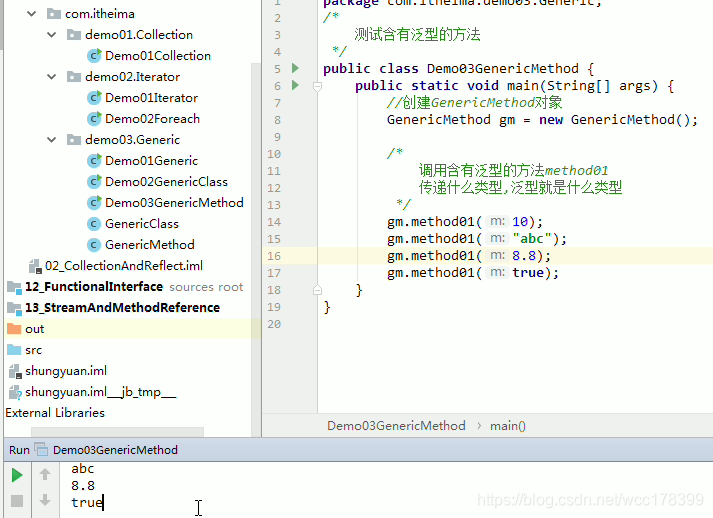Click demo03.Generic package folder icon
The height and width of the screenshot is (518, 713).
74,140
